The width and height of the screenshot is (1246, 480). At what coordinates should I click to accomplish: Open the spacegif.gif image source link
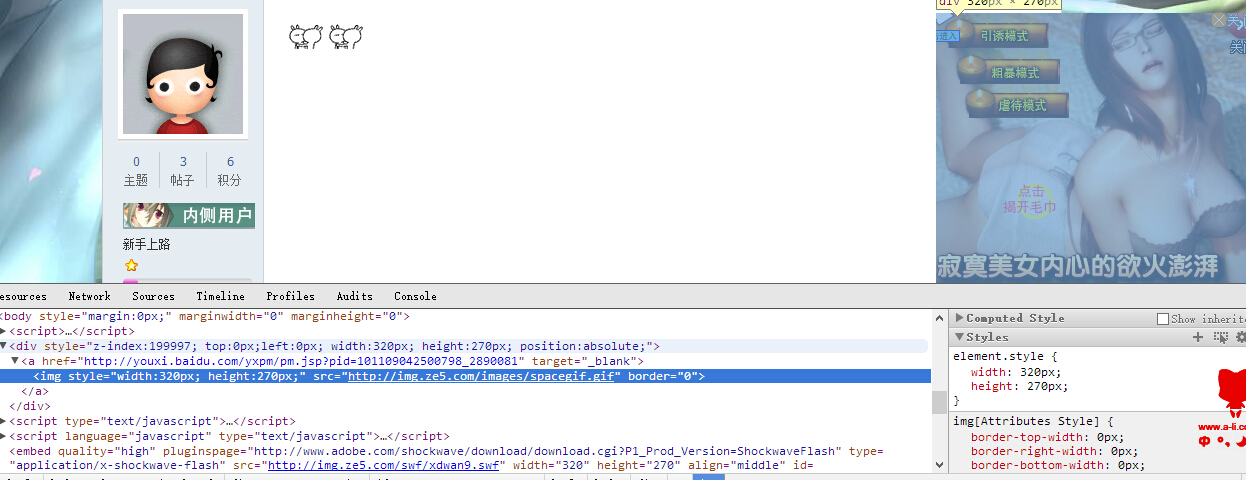[482, 376]
